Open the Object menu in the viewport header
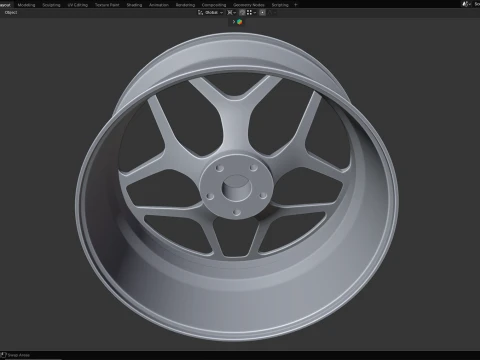This screenshot has width=480, height=360. pyautogui.click(x=11, y=12)
